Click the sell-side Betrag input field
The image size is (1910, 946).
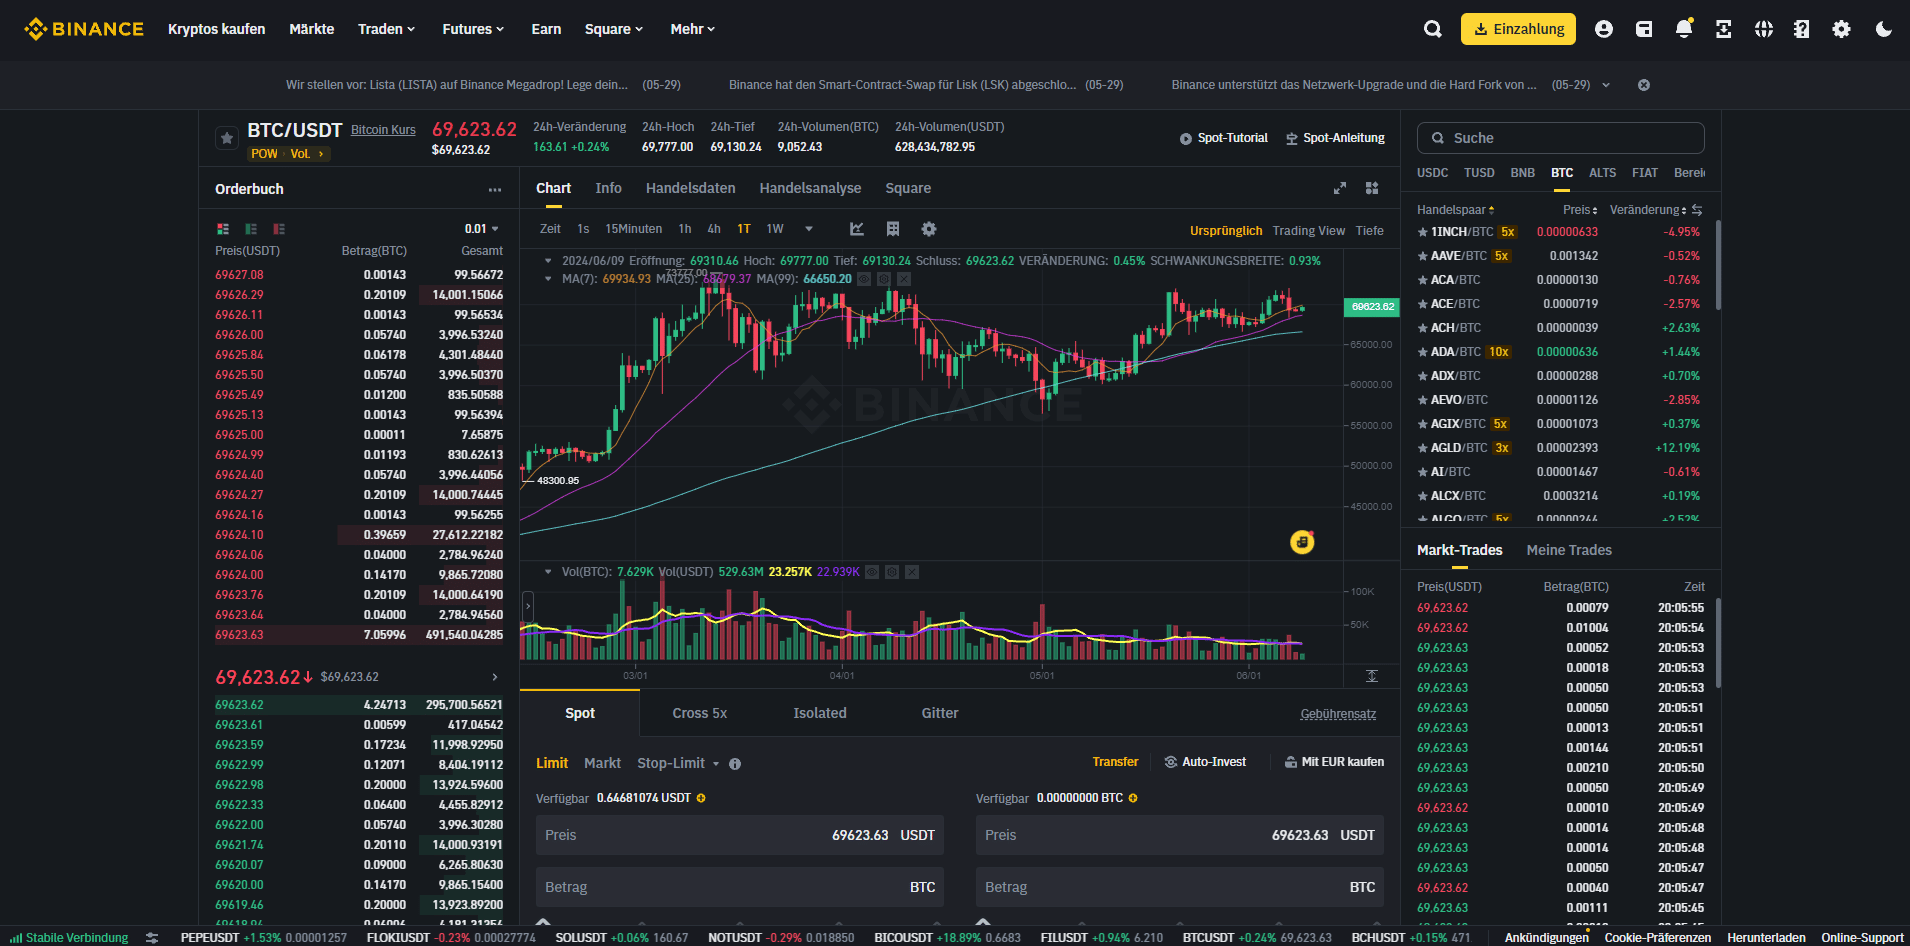[1180, 887]
